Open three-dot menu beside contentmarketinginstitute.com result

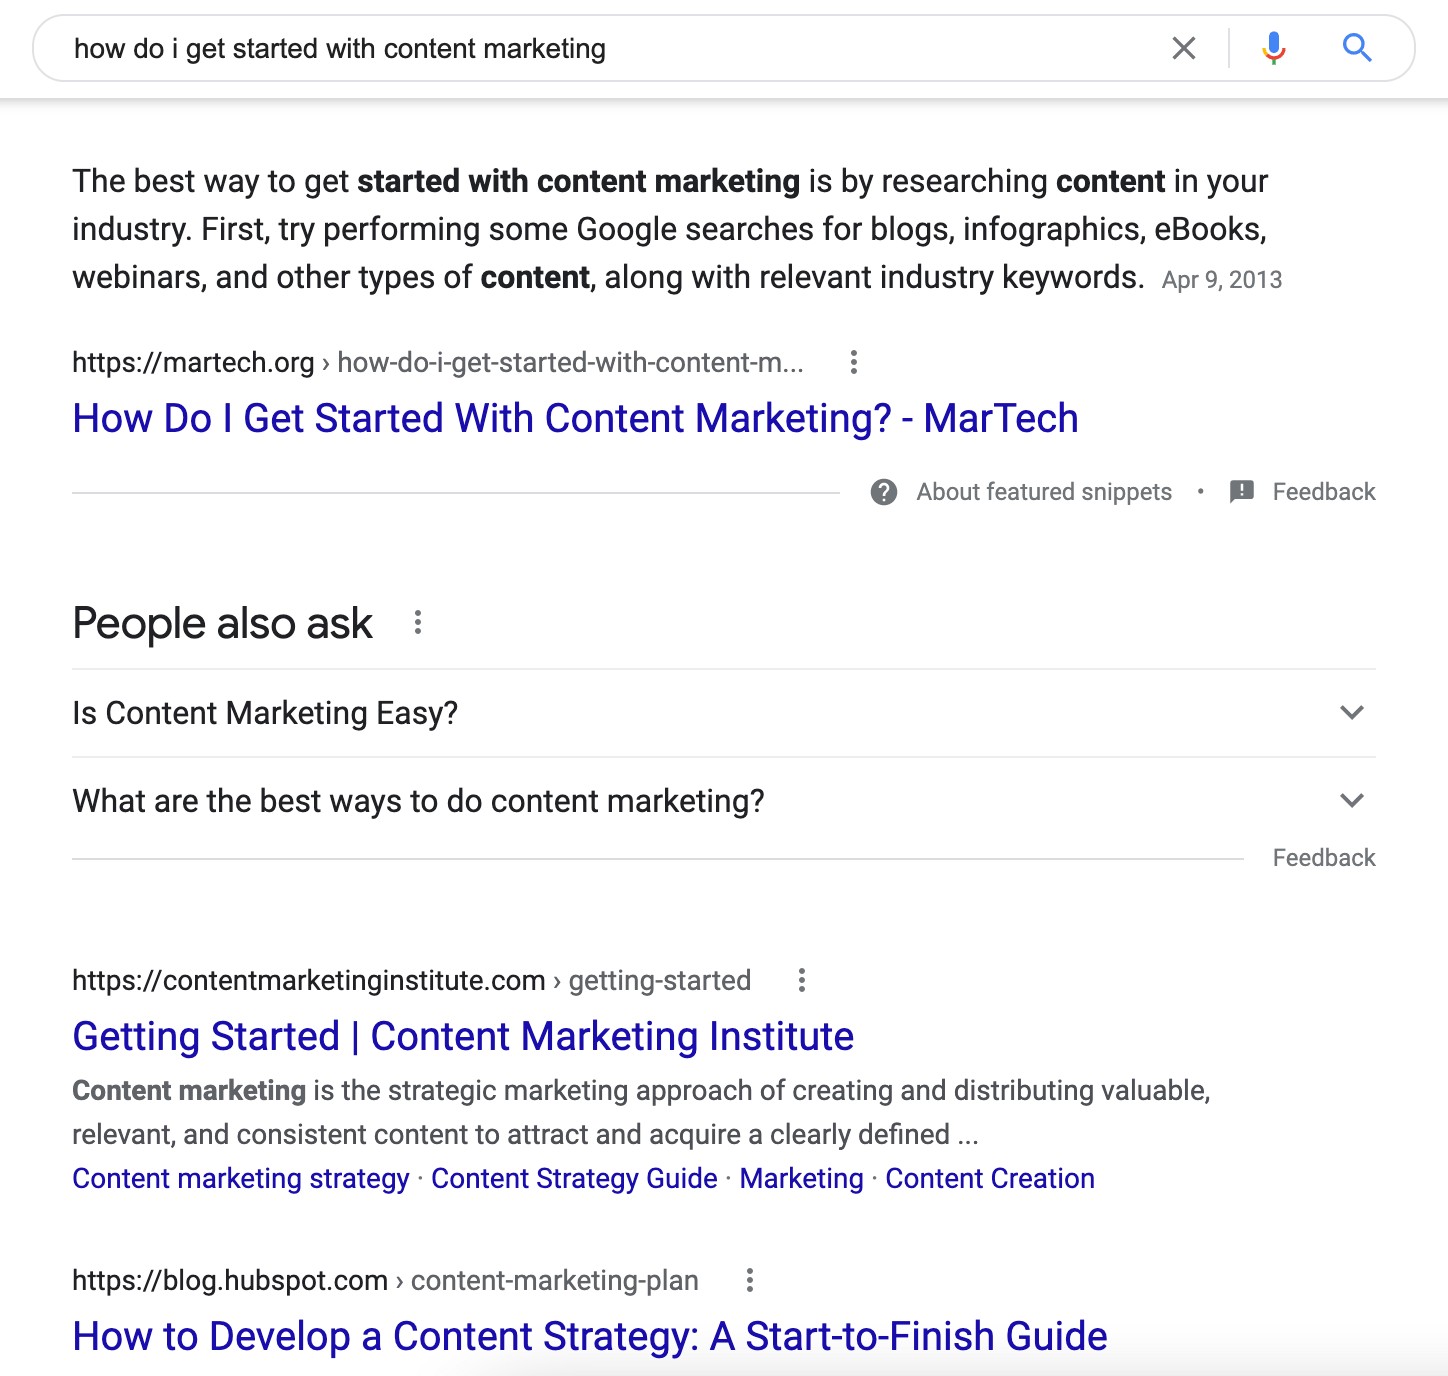[x=801, y=980]
